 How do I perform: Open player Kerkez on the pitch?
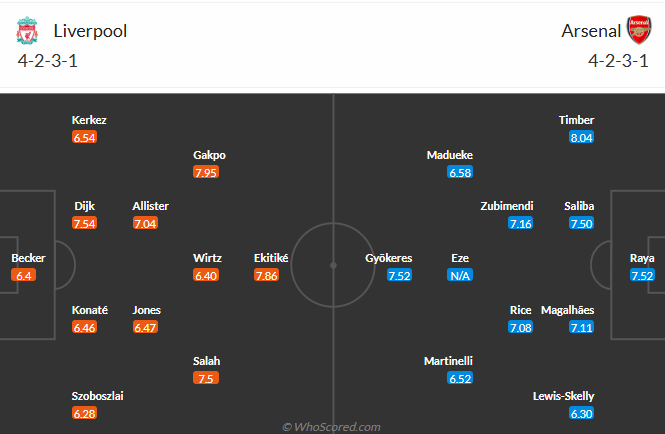coord(89,120)
